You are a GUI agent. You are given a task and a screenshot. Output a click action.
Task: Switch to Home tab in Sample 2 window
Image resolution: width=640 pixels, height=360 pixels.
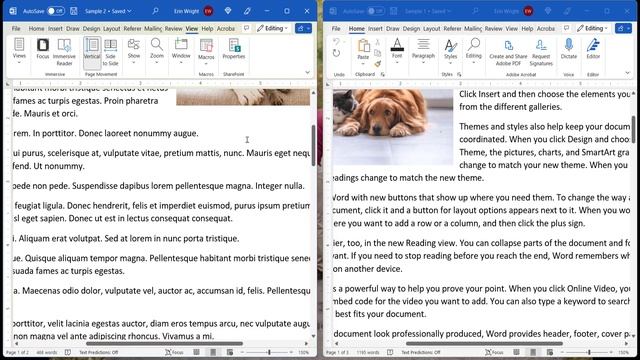point(36,29)
